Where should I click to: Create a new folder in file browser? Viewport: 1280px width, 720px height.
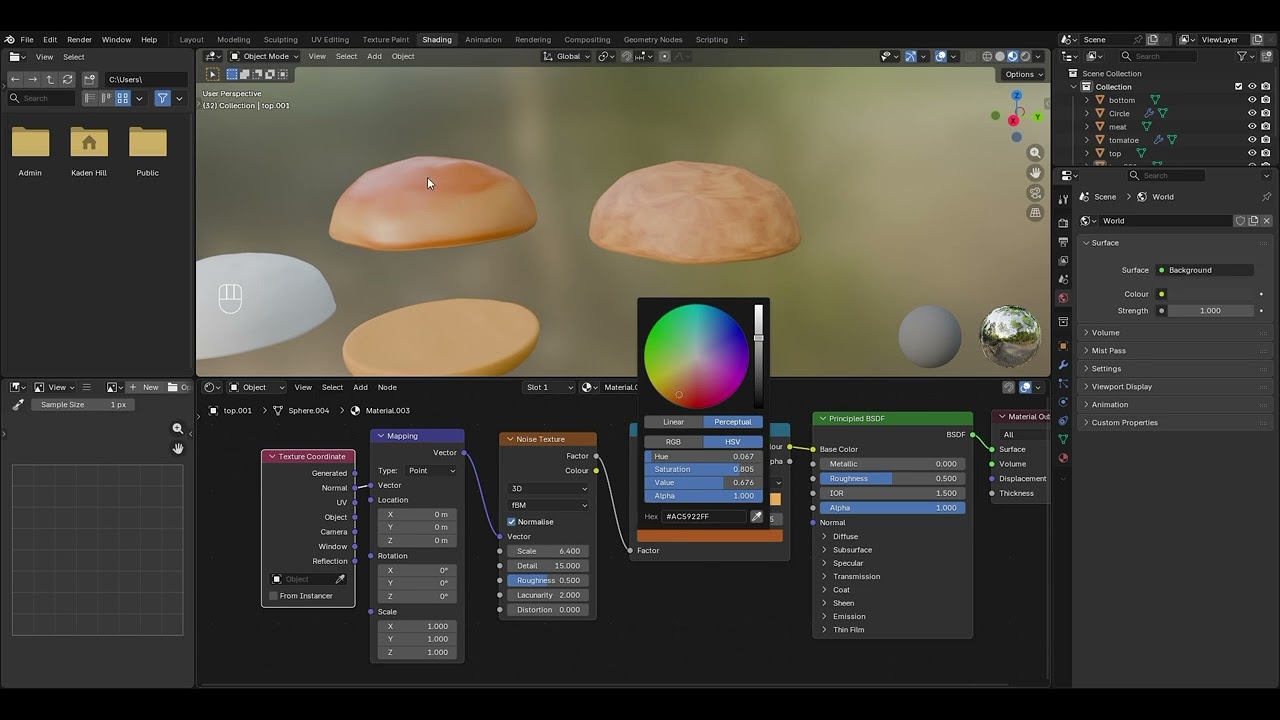tap(89, 79)
